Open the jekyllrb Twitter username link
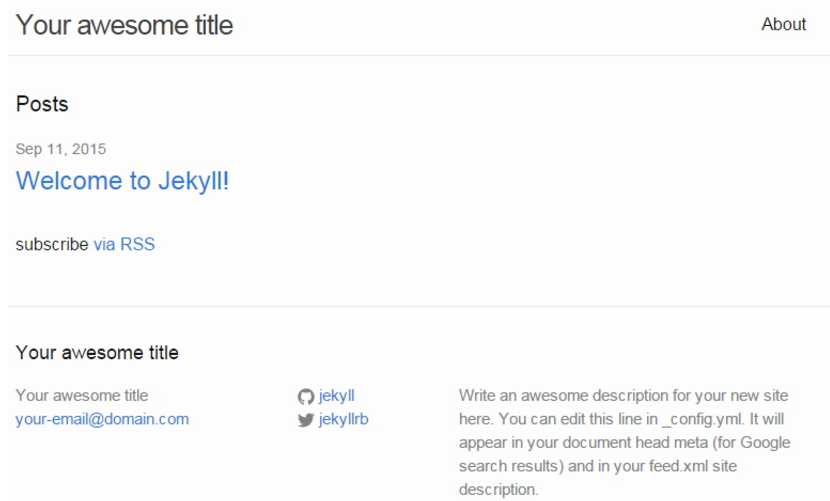 pyautogui.click(x=344, y=419)
